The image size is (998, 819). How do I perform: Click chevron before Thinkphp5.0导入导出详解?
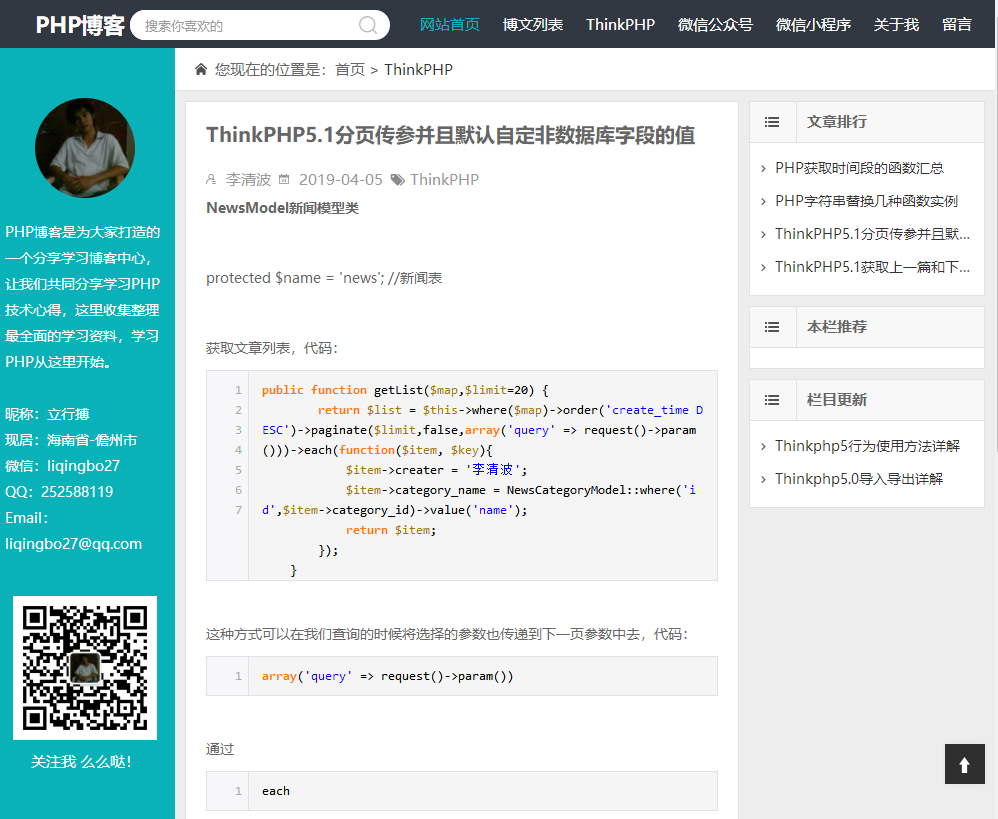[763, 479]
